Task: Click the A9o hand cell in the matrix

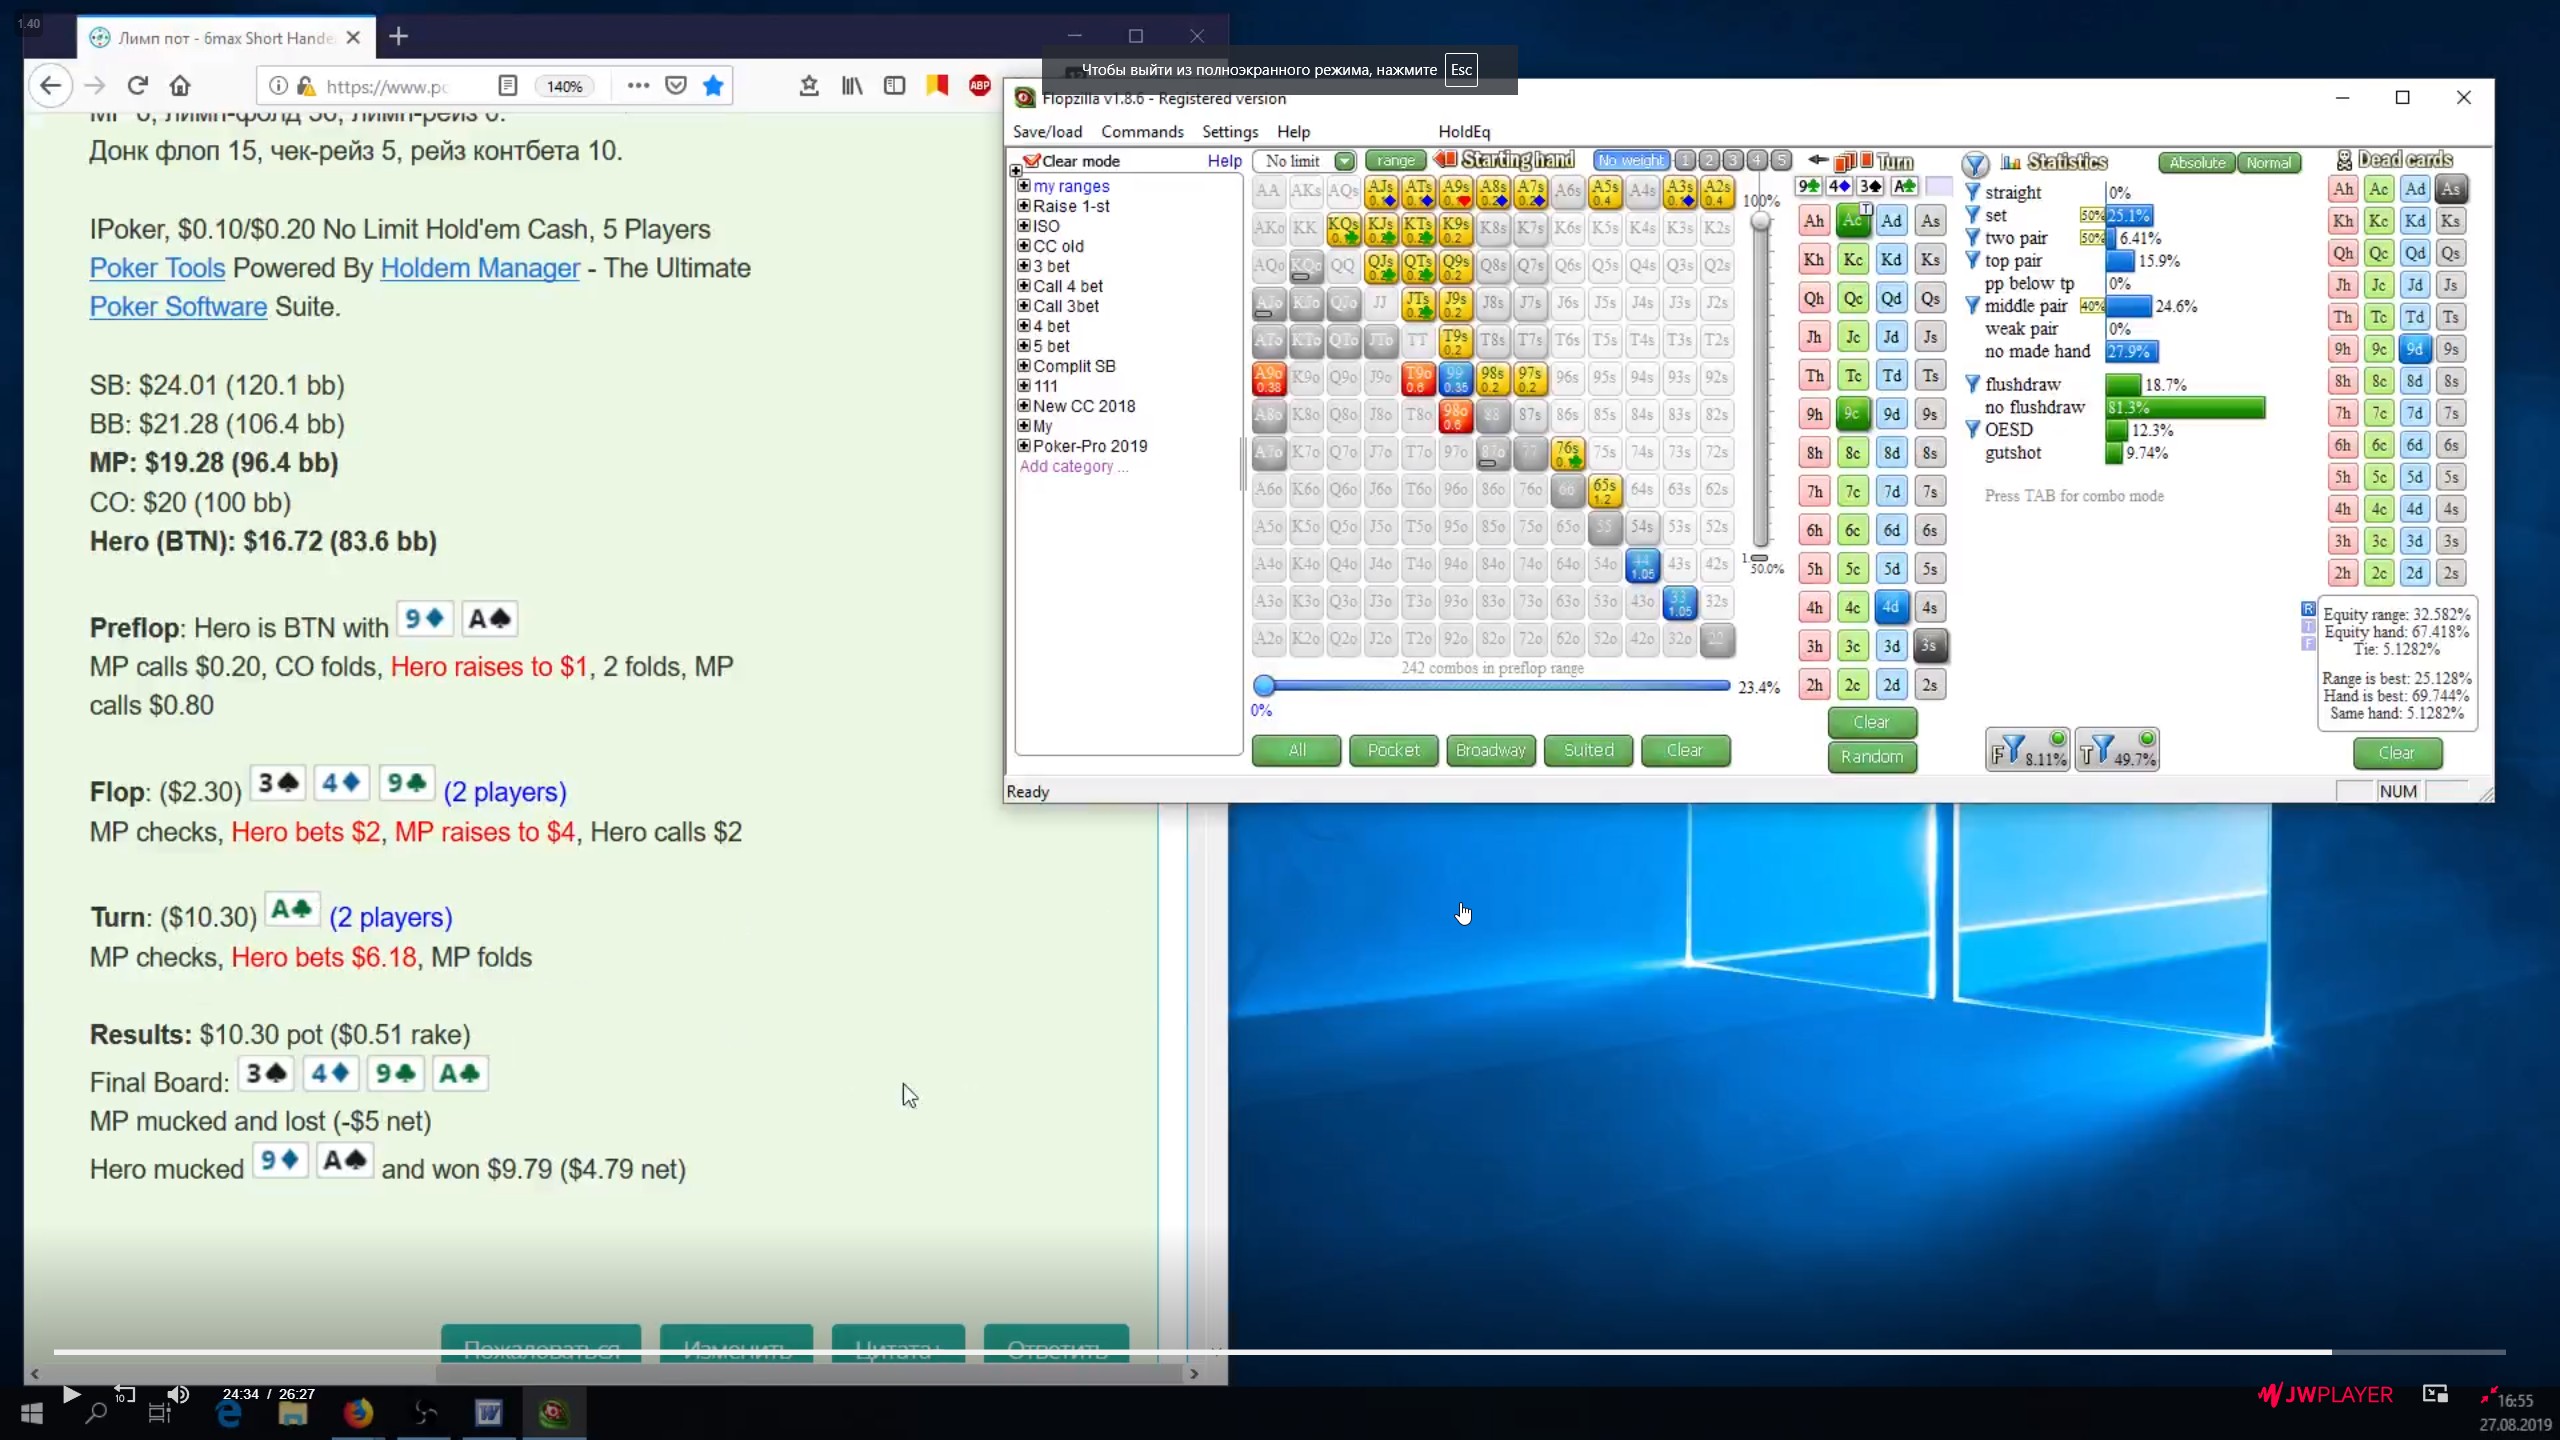Action: [1268, 379]
